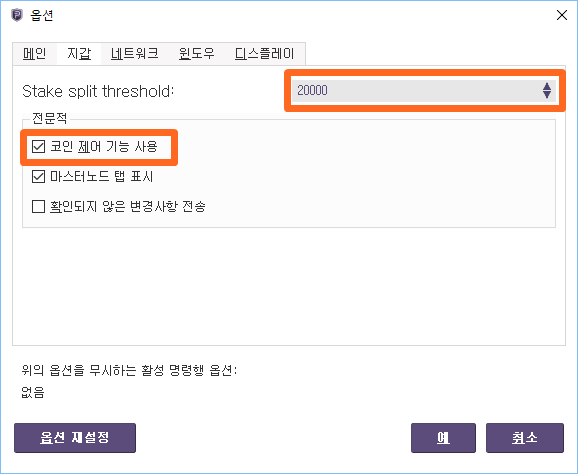Viewport: 578px width, 474px height.
Task: Click the 없음 command-line options text
Action: coord(33,392)
